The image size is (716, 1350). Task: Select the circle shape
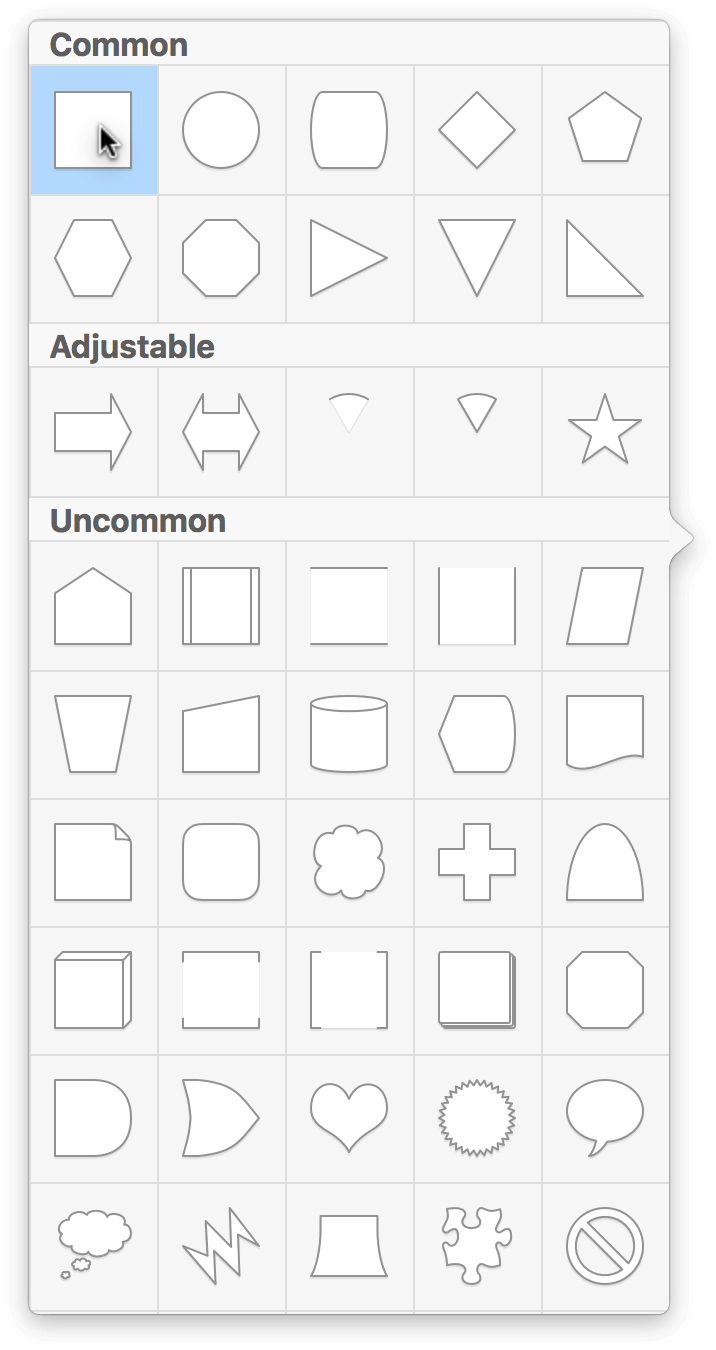[221, 130]
